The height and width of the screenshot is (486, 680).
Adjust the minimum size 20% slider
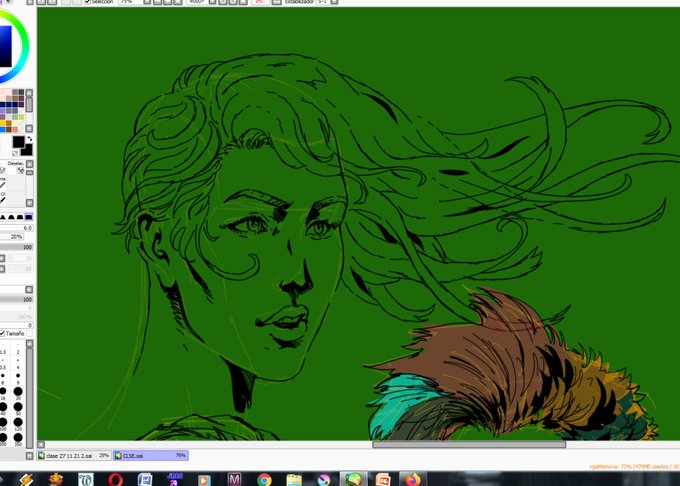pyautogui.click(x=11, y=237)
